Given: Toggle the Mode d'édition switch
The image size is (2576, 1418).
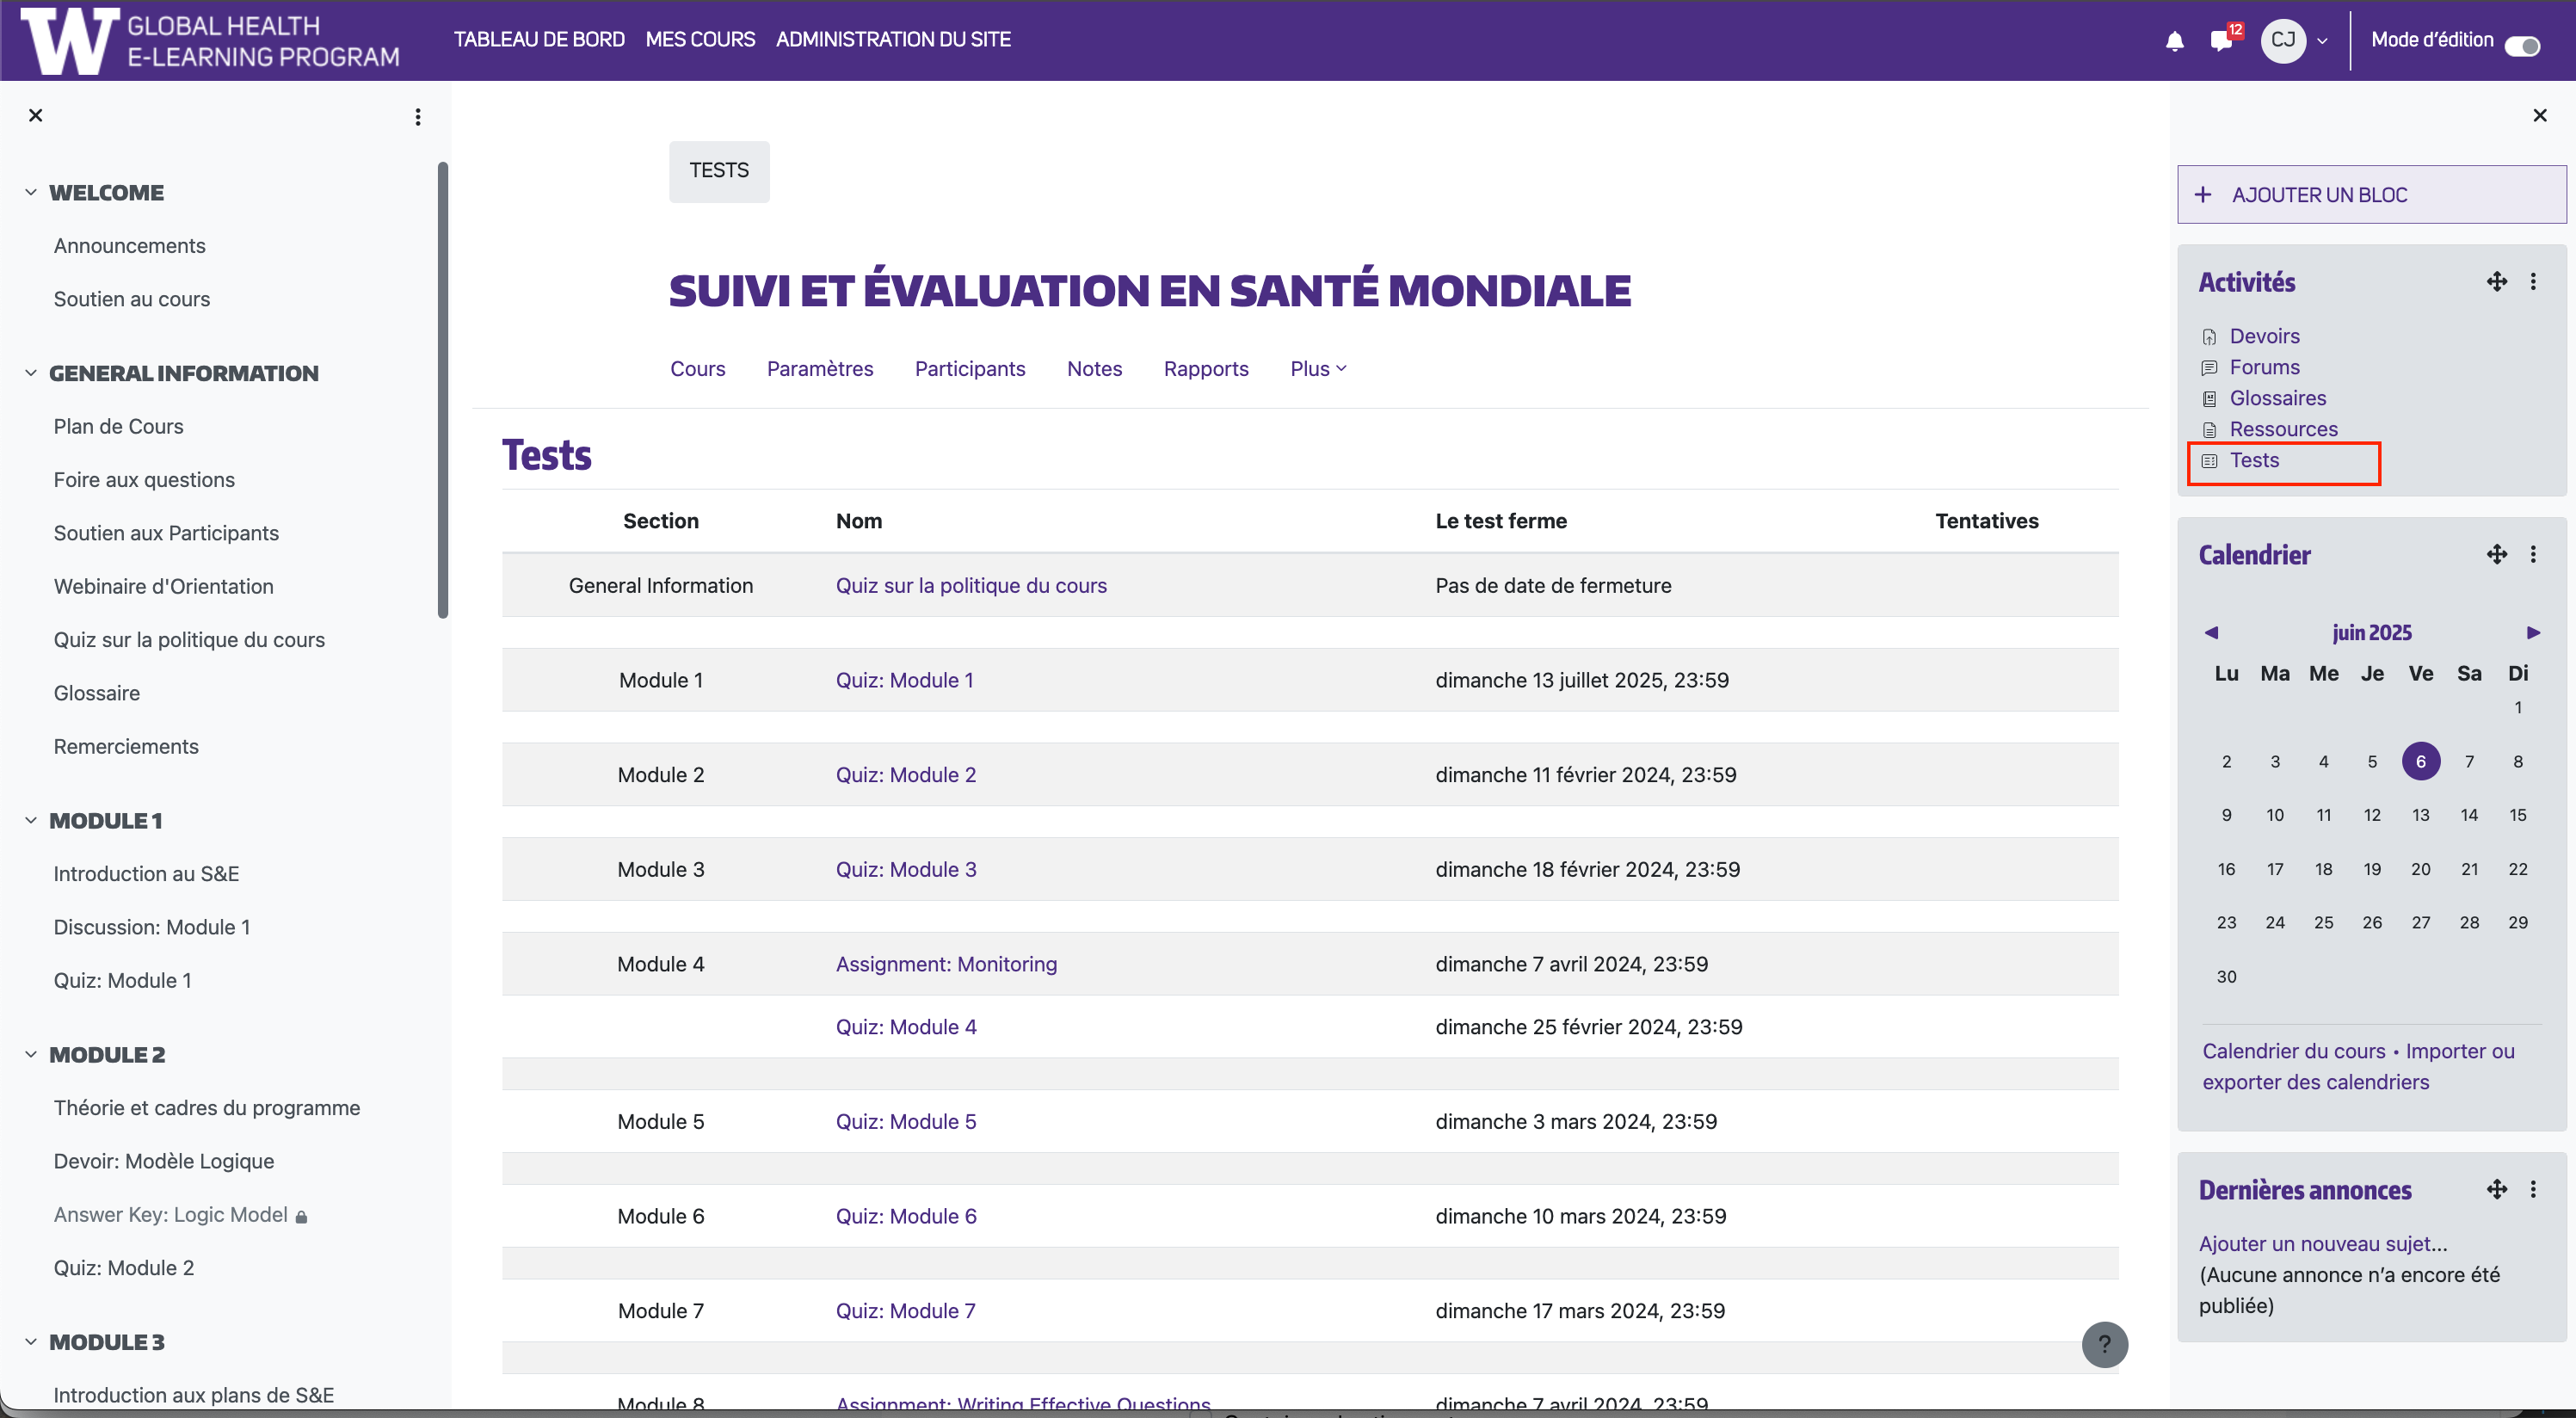Looking at the screenshot, I should (2522, 46).
